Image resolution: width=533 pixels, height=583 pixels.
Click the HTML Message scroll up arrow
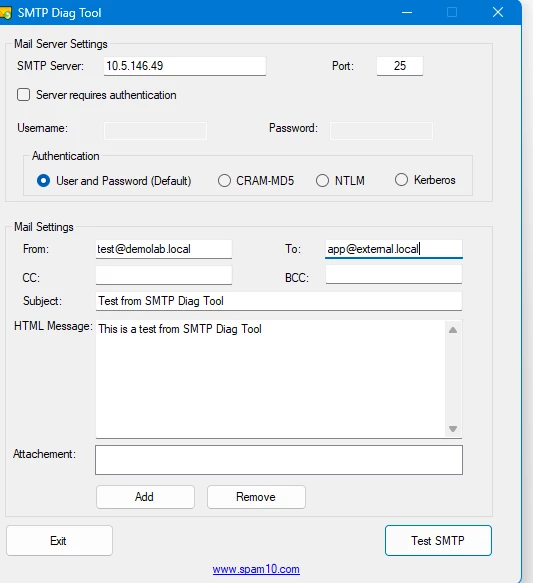[453, 330]
